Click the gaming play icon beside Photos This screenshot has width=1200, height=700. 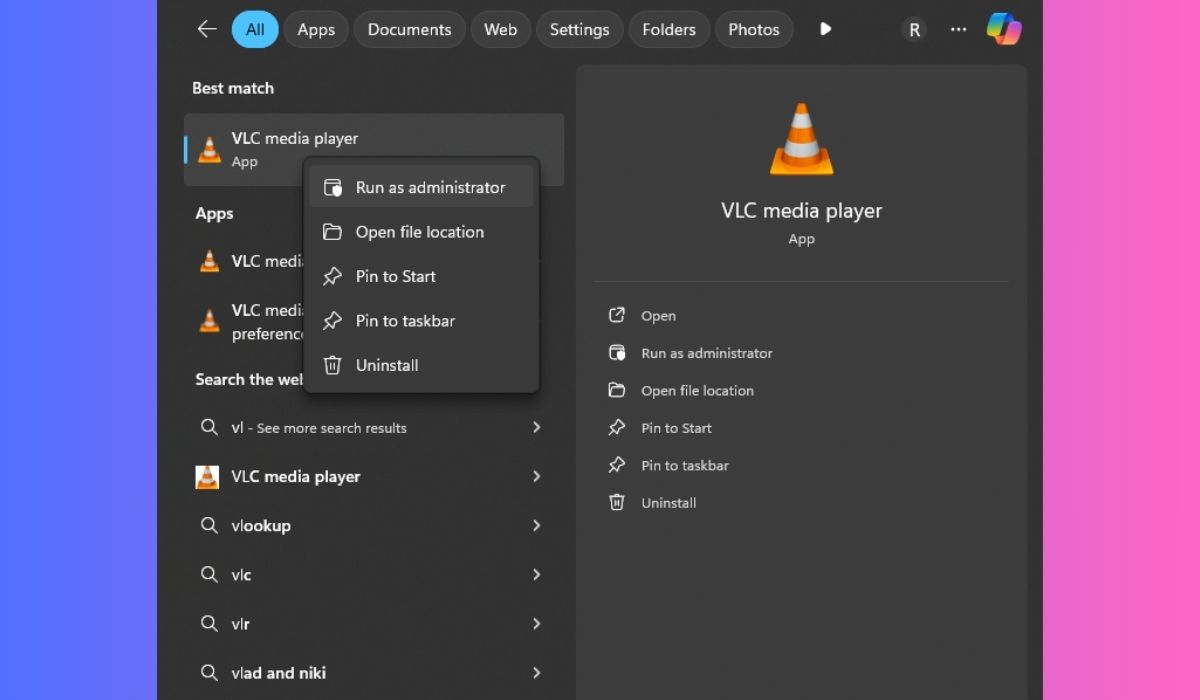click(825, 29)
